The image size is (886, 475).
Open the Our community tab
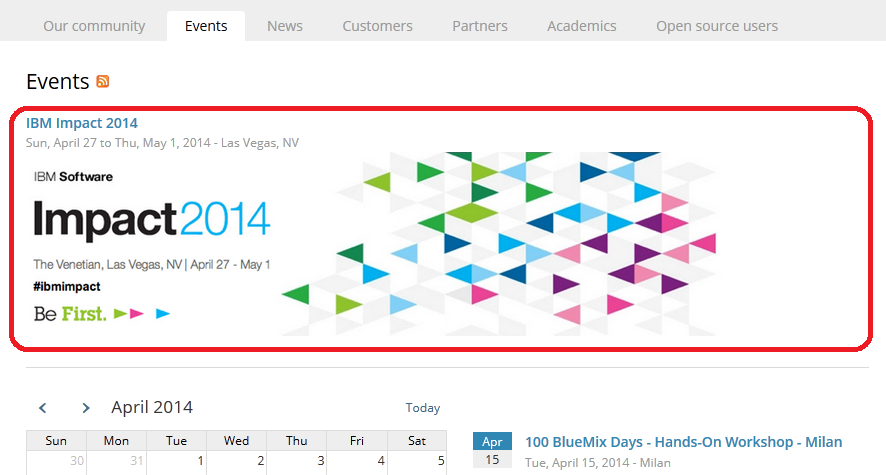coord(94,26)
